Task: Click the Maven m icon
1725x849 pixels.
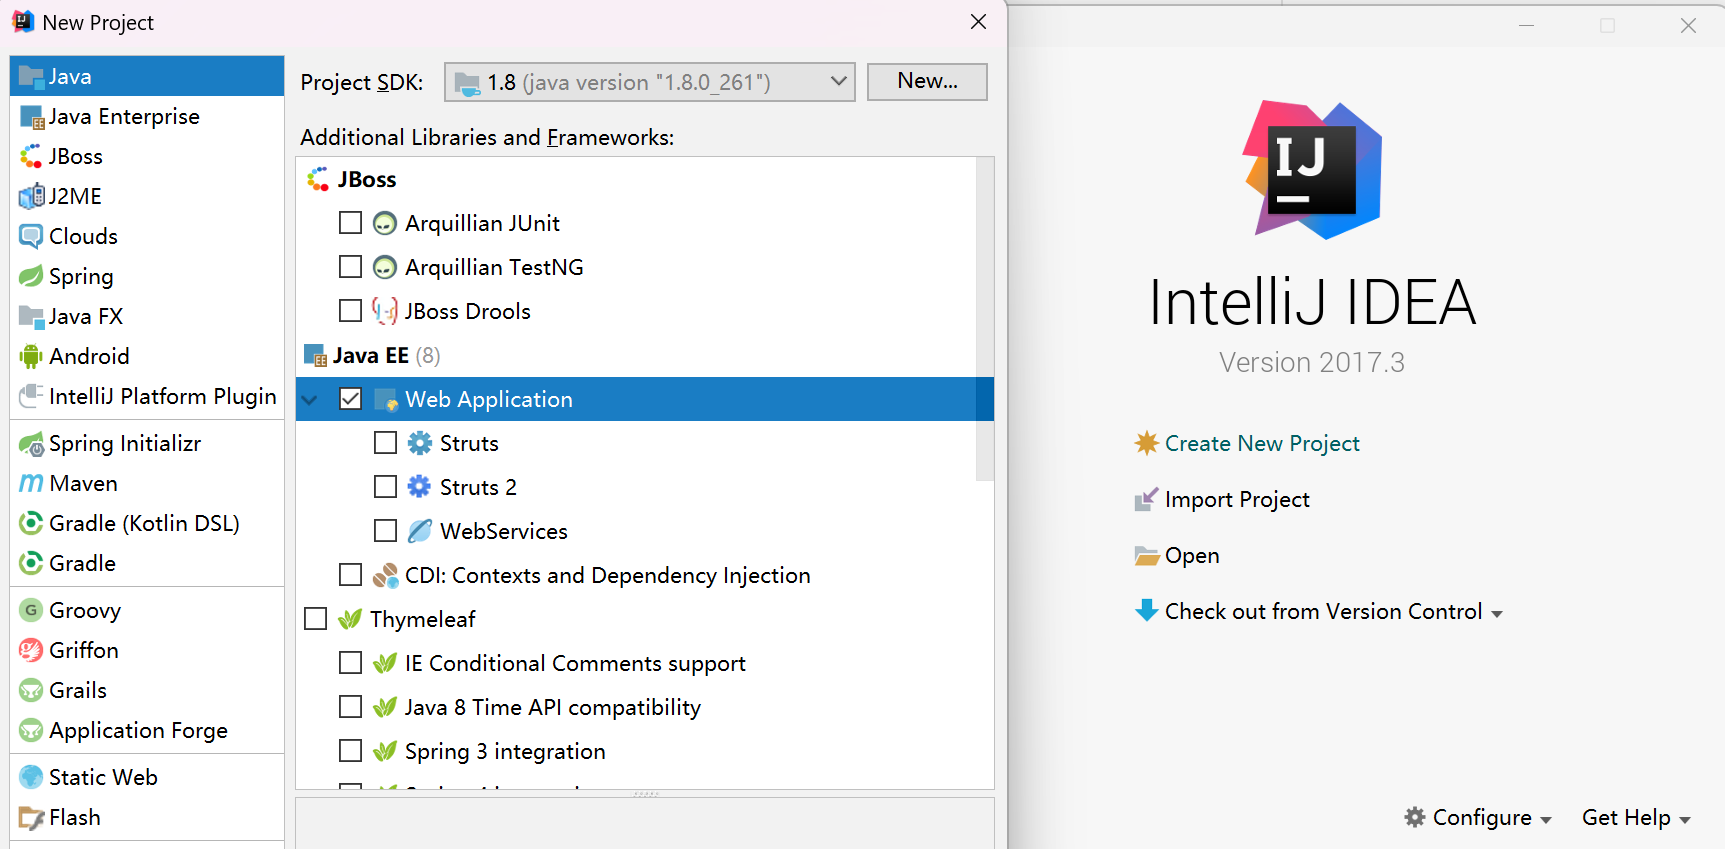Action: tap(31, 483)
